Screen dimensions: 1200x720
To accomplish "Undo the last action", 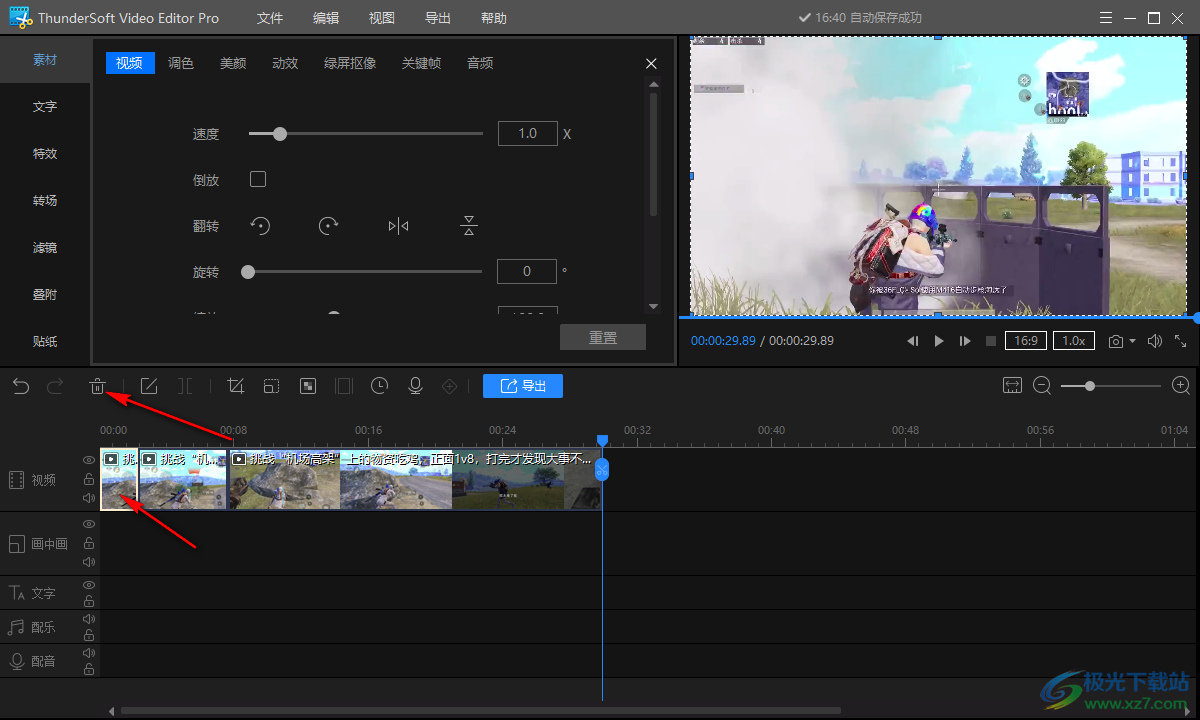I will click(x=21, y=386).
